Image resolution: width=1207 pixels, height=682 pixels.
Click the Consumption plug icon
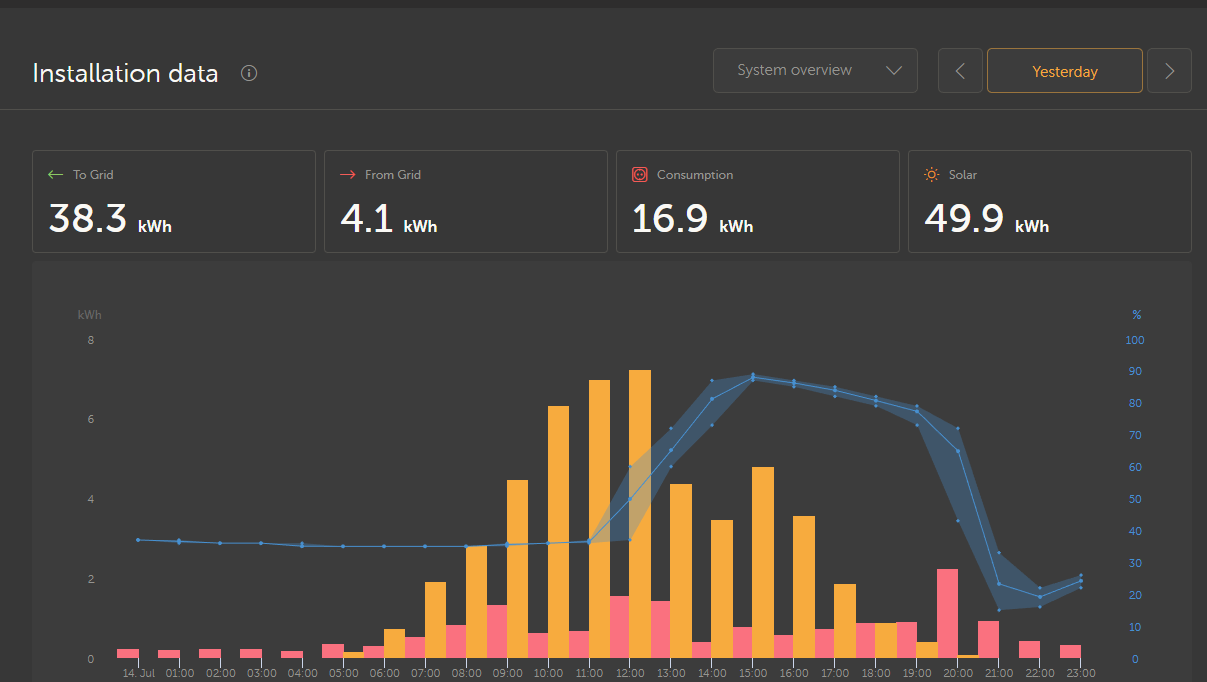(639, 174)
